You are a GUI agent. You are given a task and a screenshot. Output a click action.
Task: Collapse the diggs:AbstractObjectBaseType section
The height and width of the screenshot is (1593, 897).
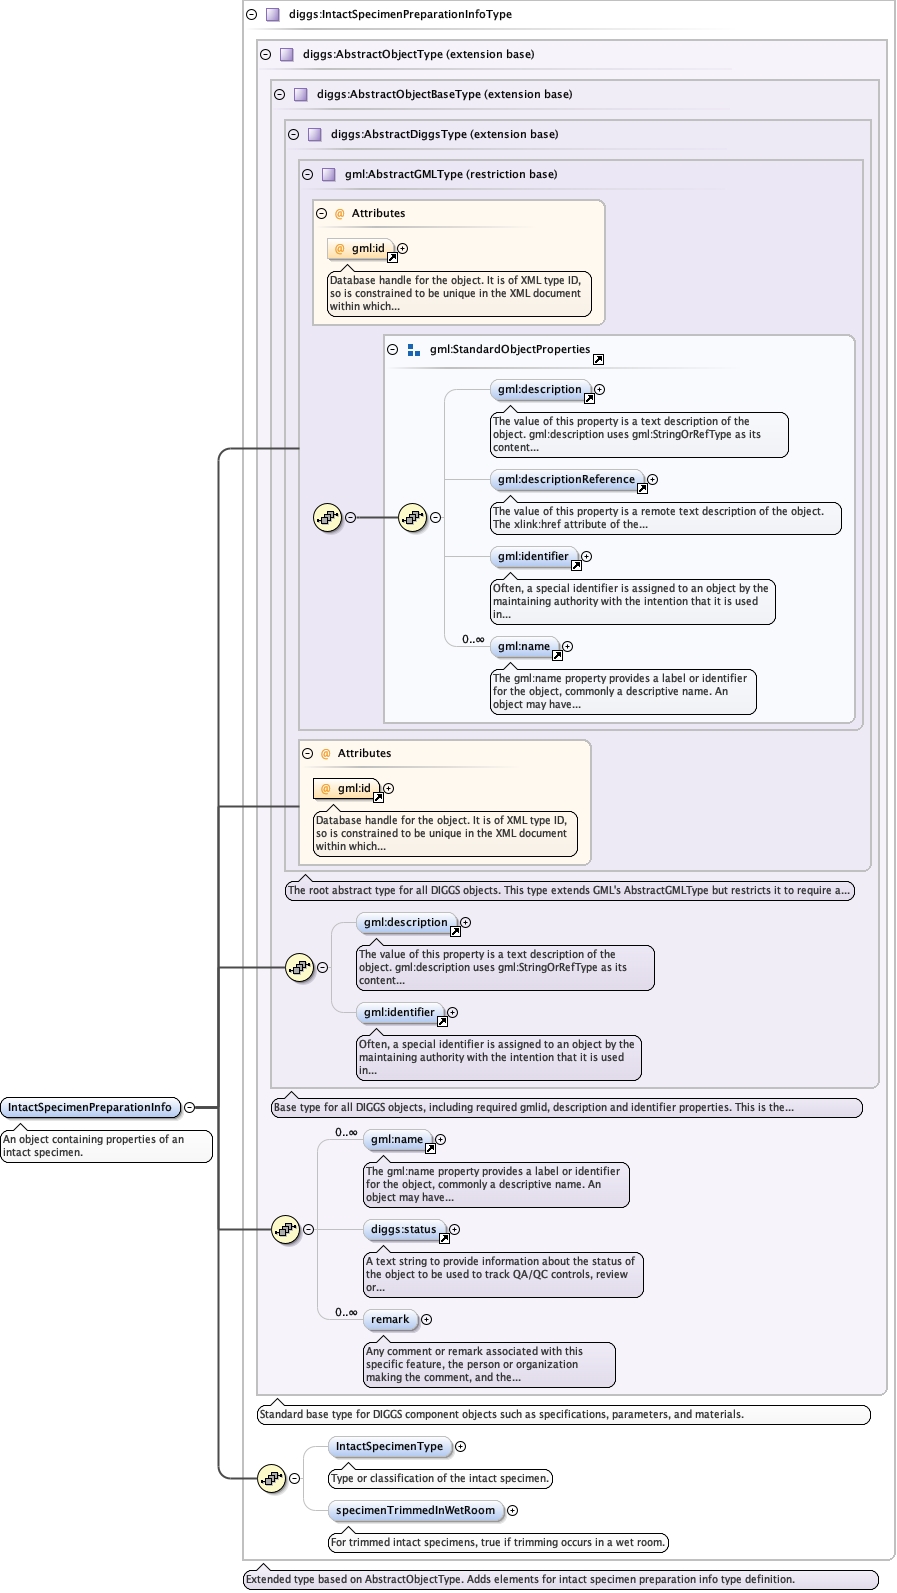280,95
